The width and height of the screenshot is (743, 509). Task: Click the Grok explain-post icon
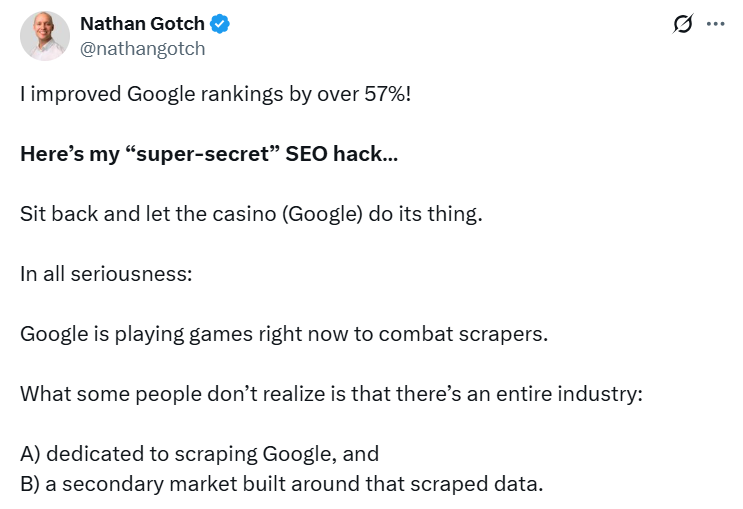click(x=683, y=25)
